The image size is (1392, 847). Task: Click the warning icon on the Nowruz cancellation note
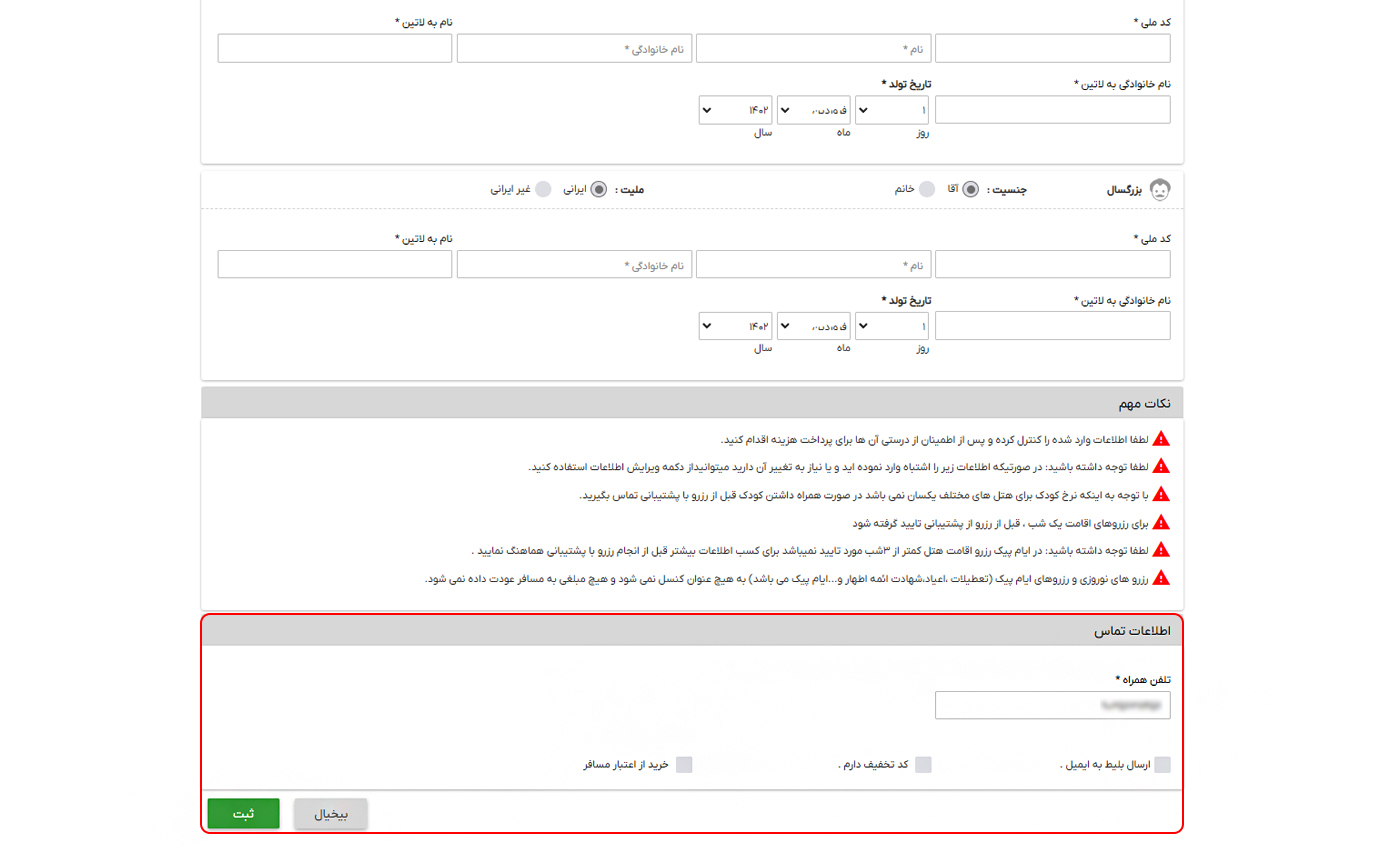[x=1161, y=577]
